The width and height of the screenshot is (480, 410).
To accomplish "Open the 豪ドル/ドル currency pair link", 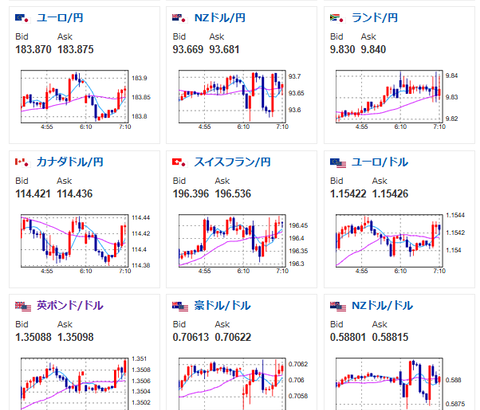I will pyautogui.click(x=222, y=306).
